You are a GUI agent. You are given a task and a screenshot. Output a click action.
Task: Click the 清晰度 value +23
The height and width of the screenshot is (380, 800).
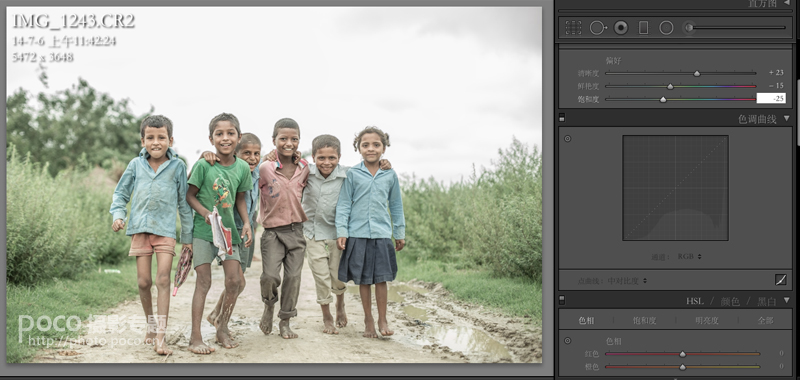point(776,73)
